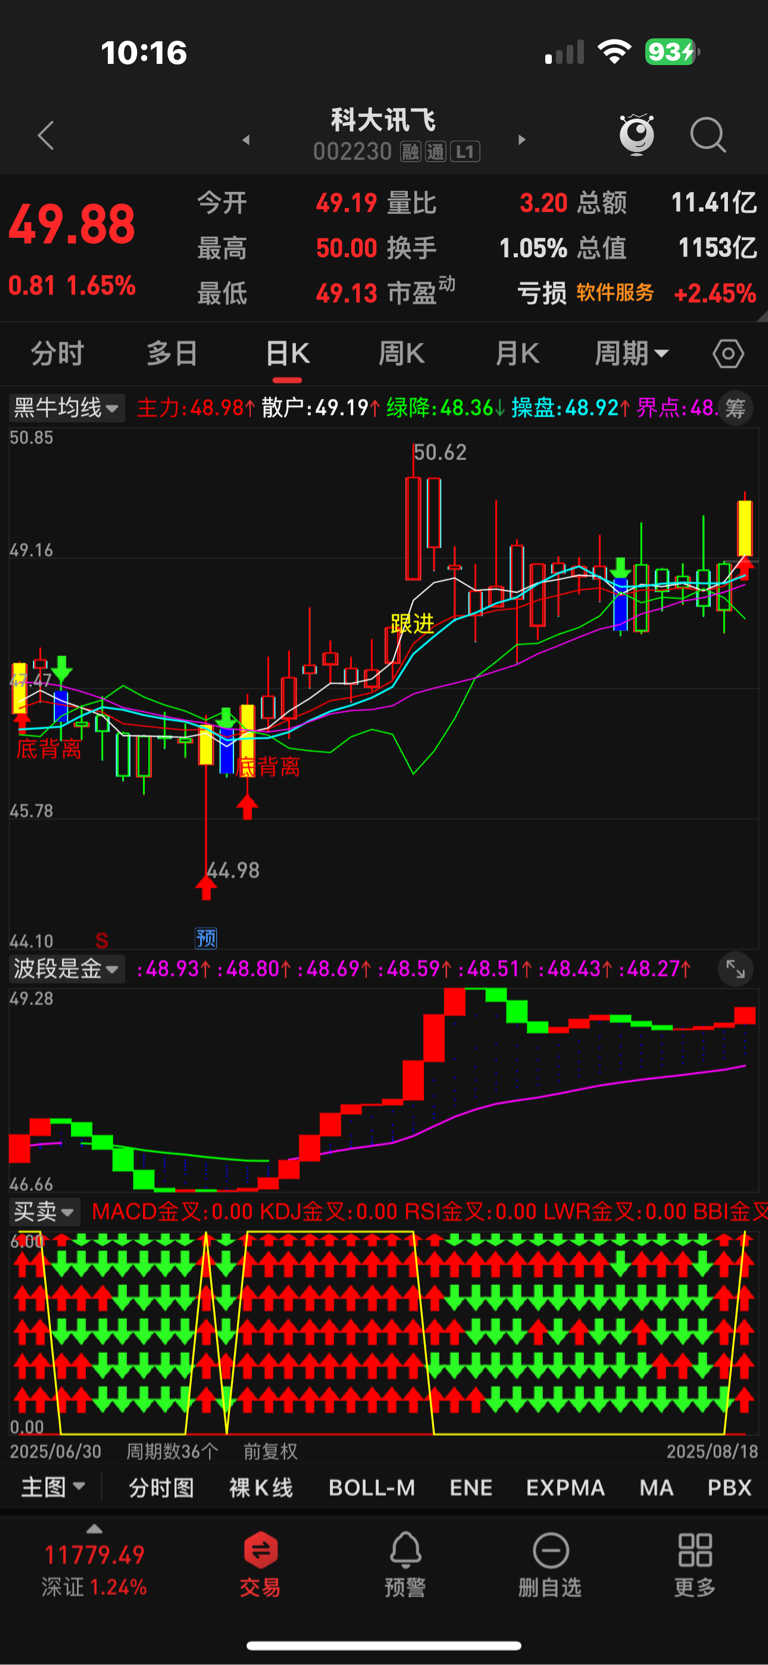The image size is (768, 1665).
Task: Tap the stock name 科大讯飞
Action: (384, 120)
